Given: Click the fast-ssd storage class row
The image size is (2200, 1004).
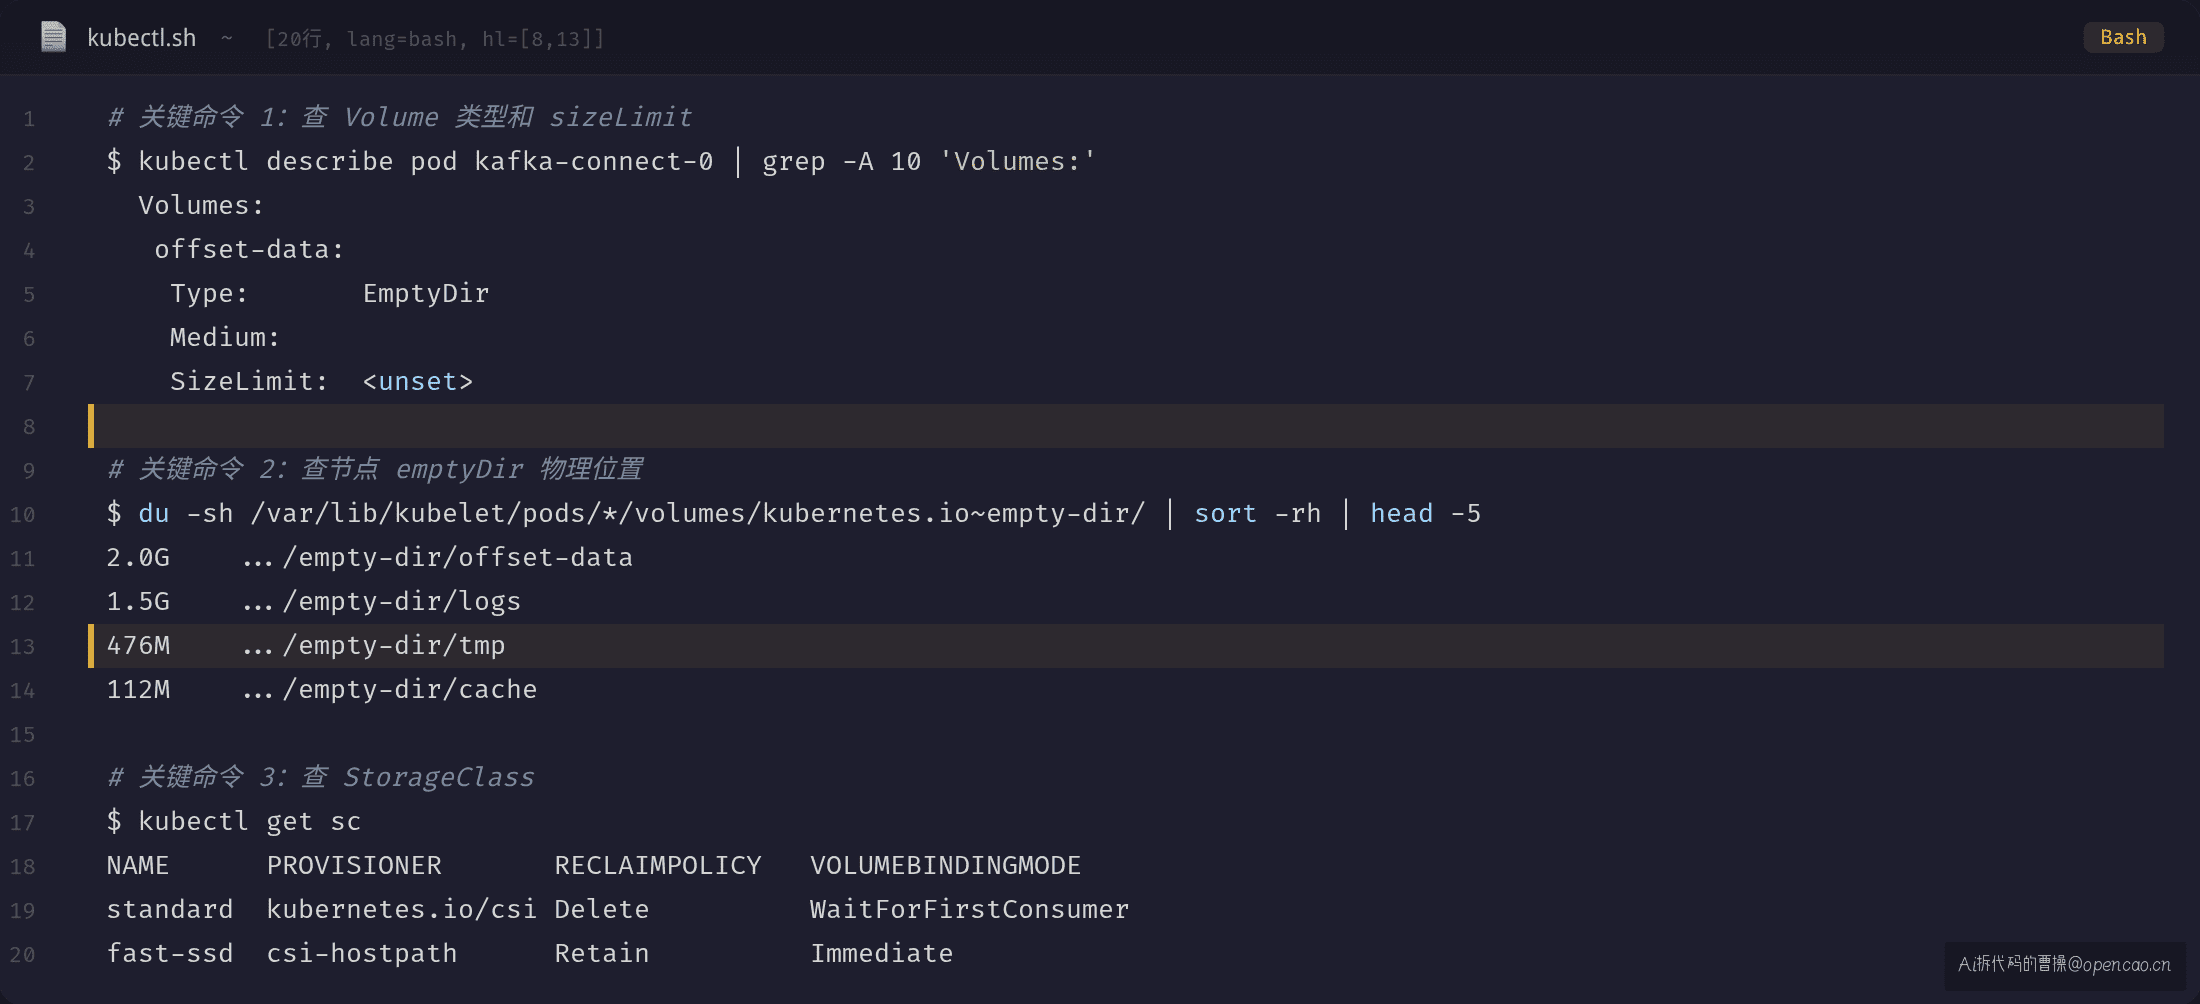Looking at the screenshot, I should [x=530, y=954].
